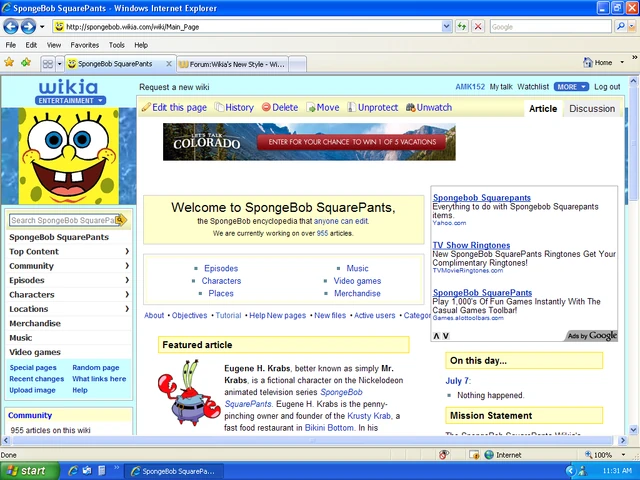640x480 pixels.
Task: Open the MORE user menu dropdown
Action: (571, 87)
